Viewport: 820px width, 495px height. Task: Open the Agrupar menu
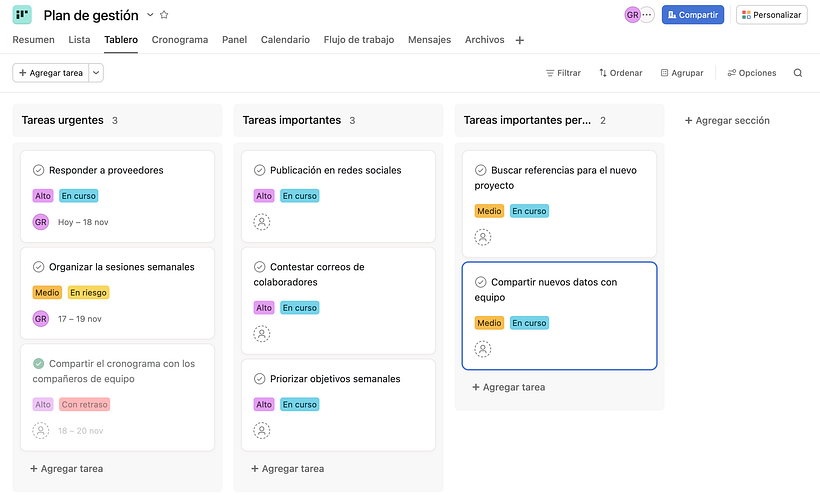[682, 73]
